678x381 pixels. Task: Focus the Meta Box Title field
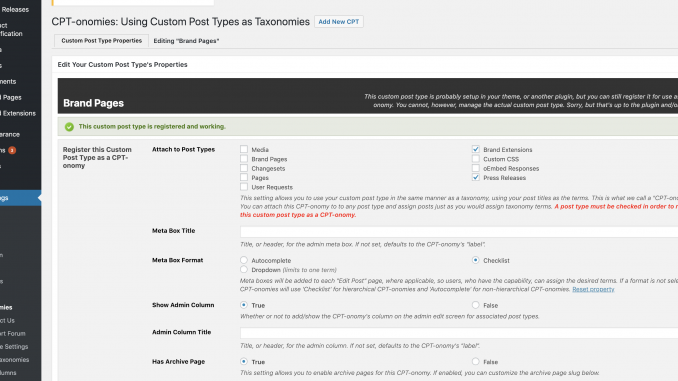[459, 232]
